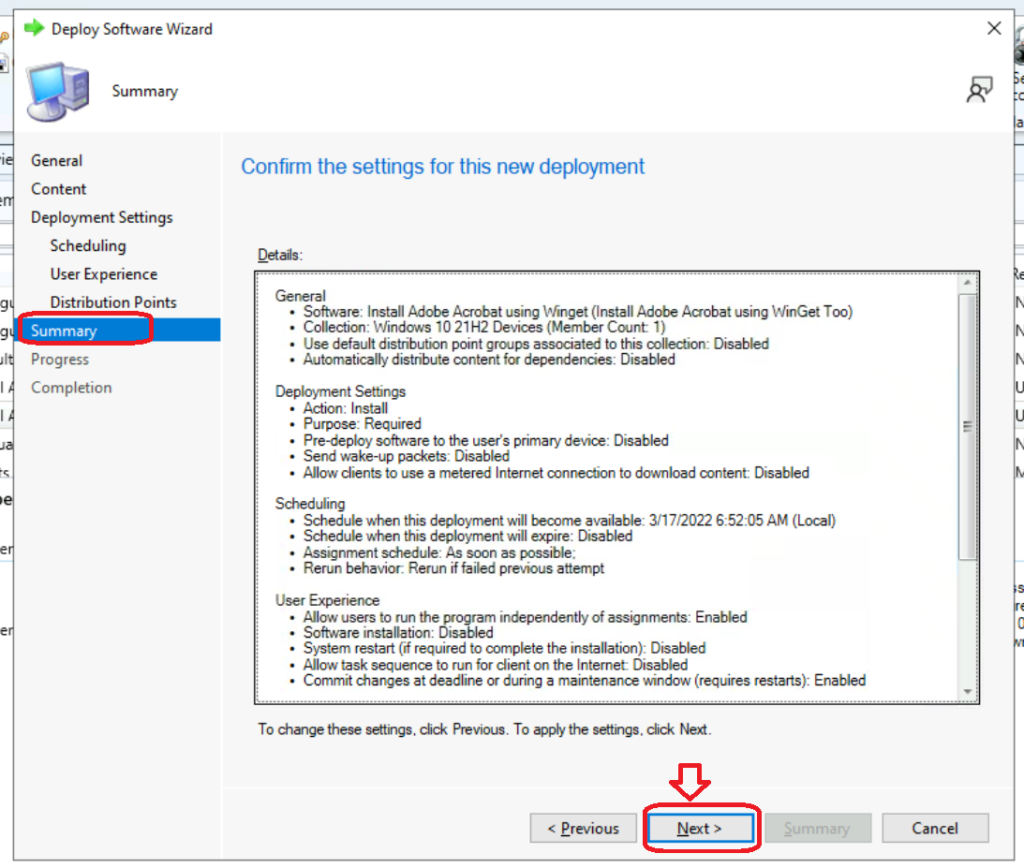Open the User Experience step

click(x=104, y=274)
